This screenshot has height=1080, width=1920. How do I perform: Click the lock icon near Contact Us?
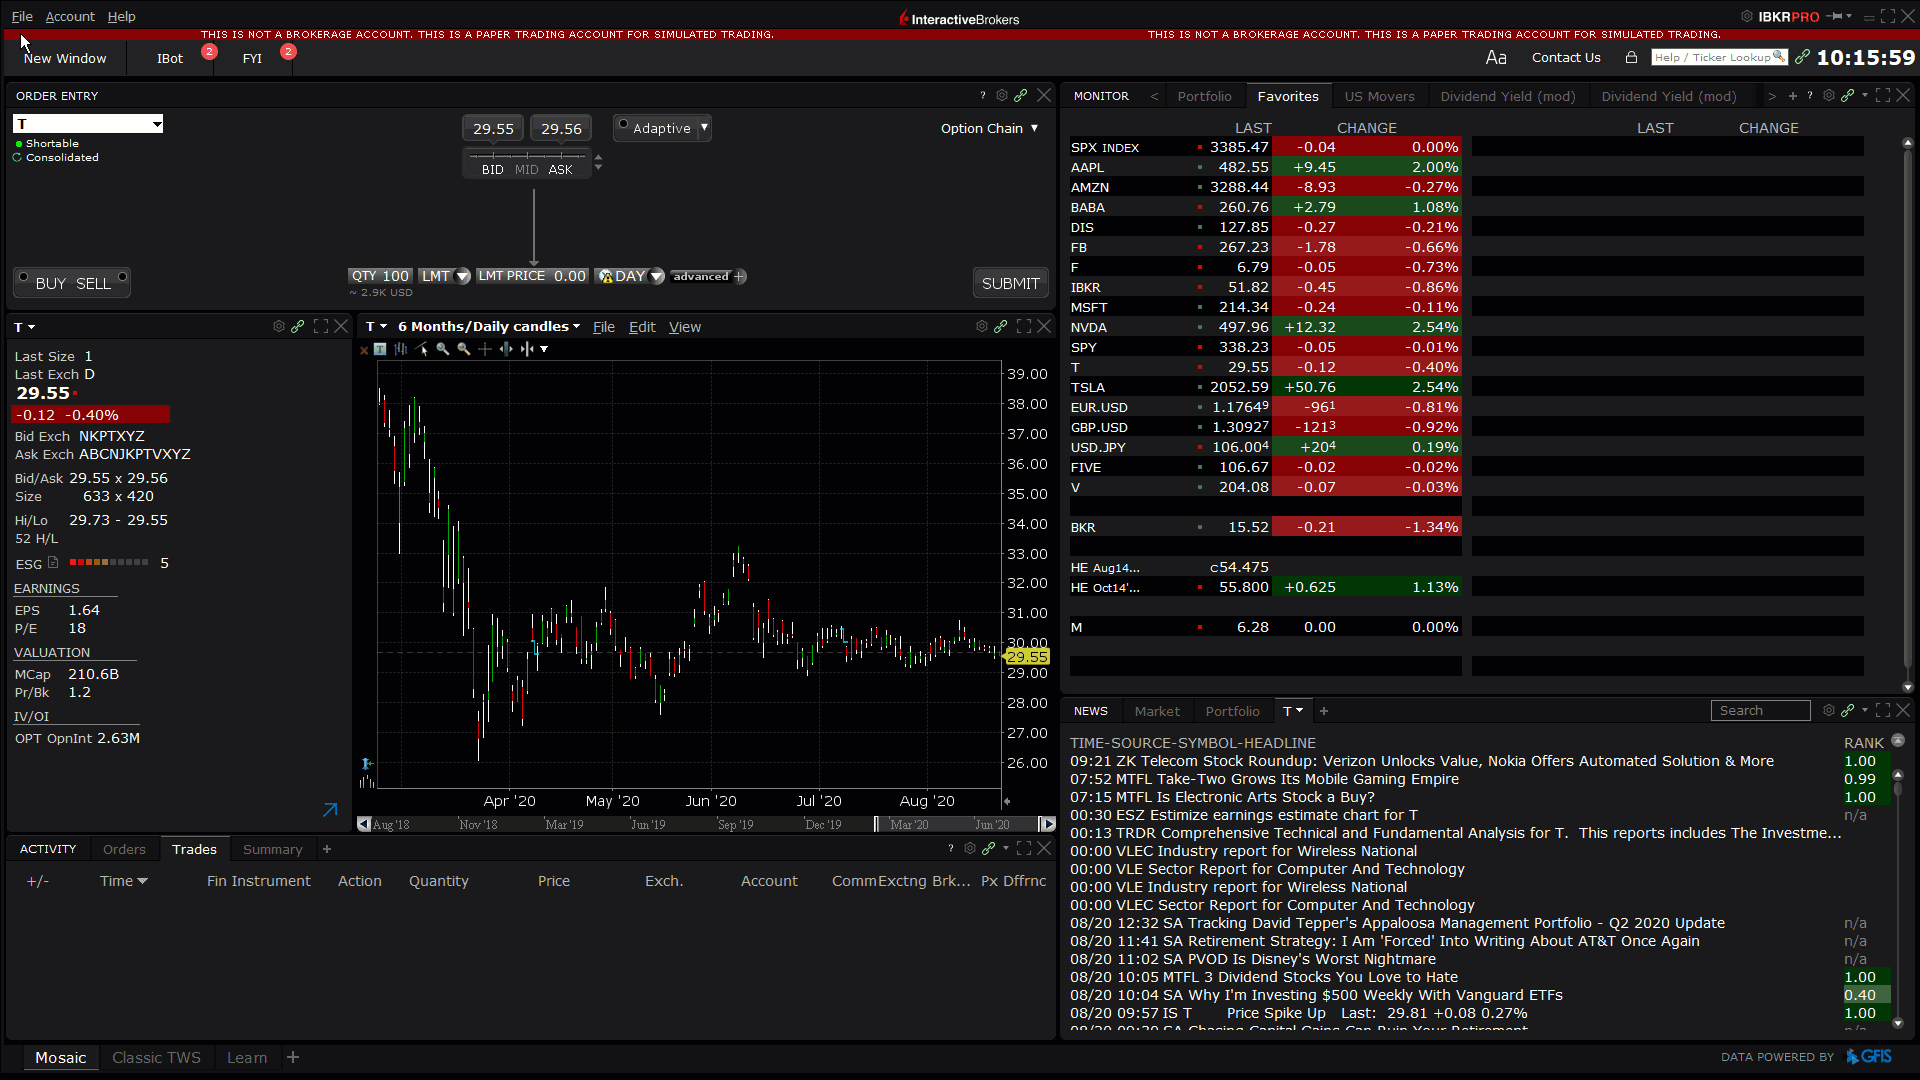[x=1632, y=57]
